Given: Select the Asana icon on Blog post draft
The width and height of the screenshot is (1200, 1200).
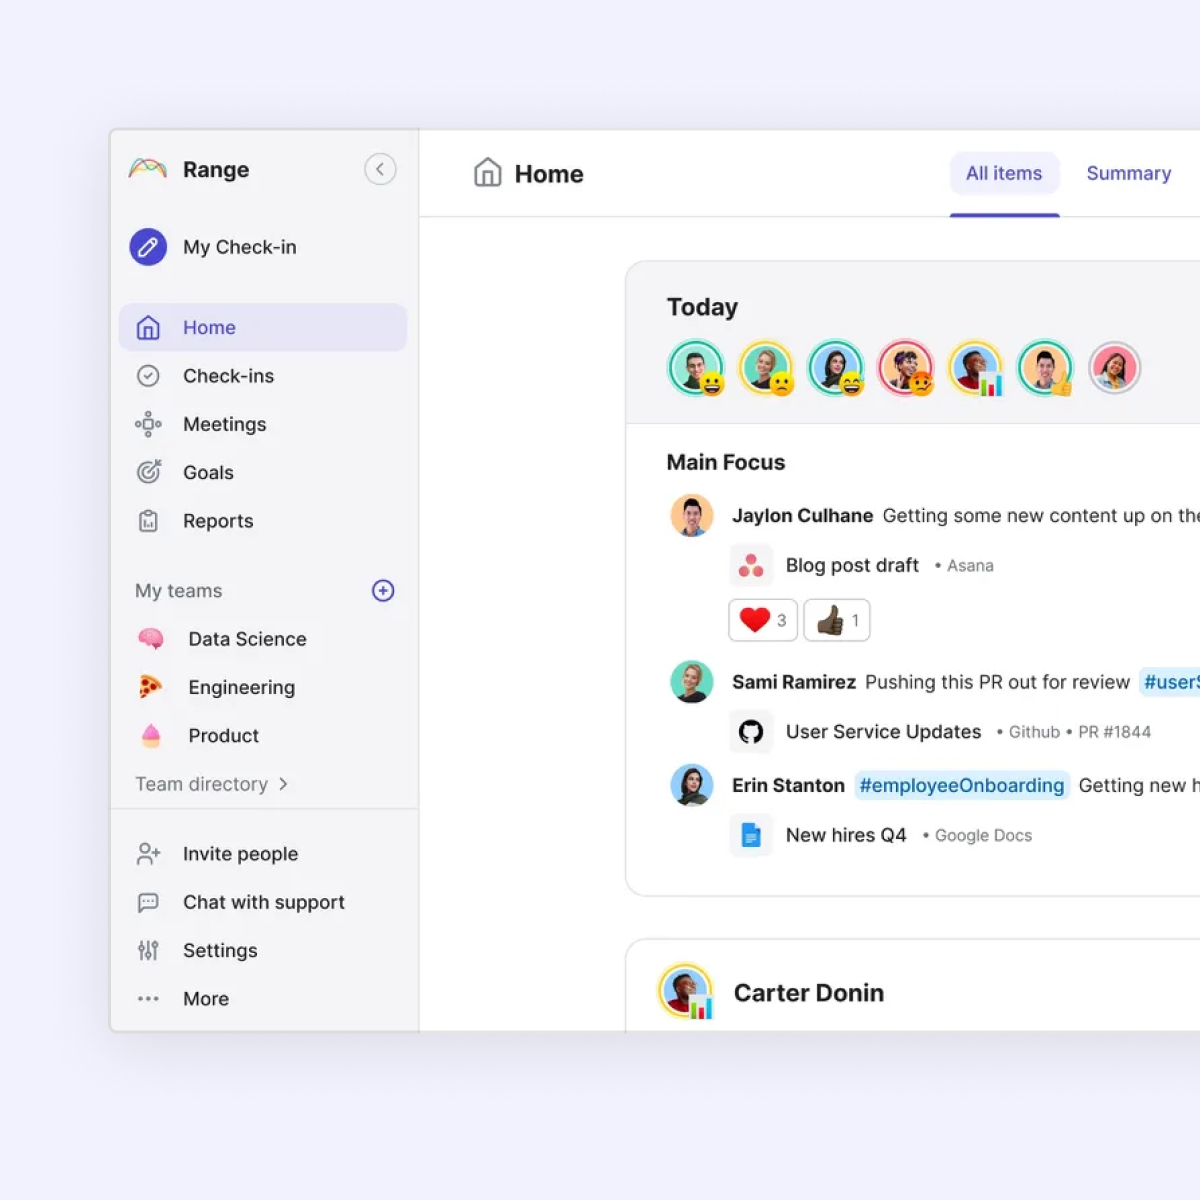Looking at the screenshot, I should click(x=752, y=565).
